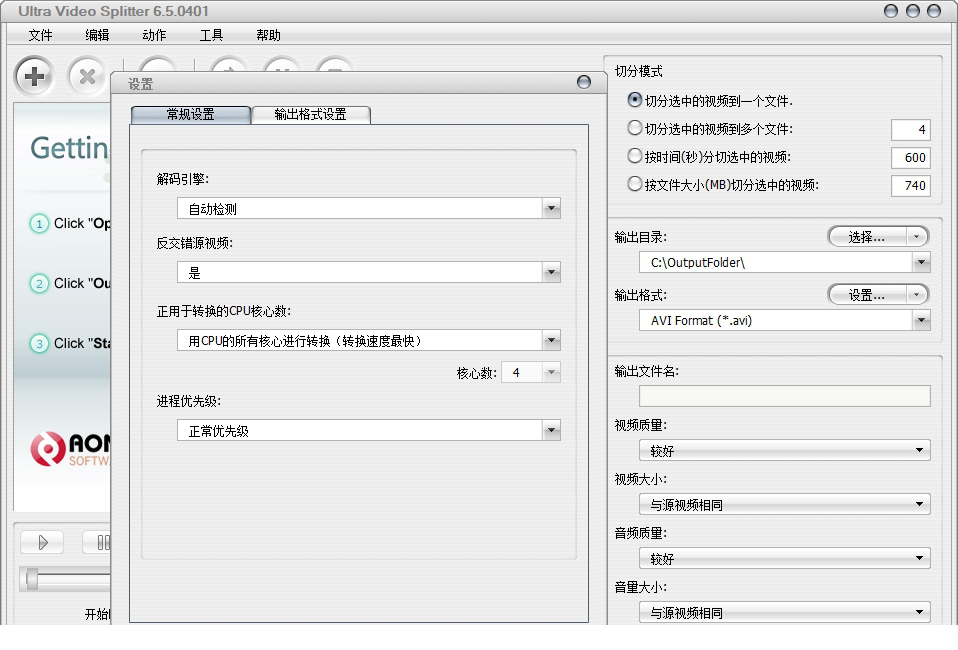The height and width of the screenshot is (650, 958).
Task: Click the add video plus icon
Action: pyautogui.click(x=34, y=76)
